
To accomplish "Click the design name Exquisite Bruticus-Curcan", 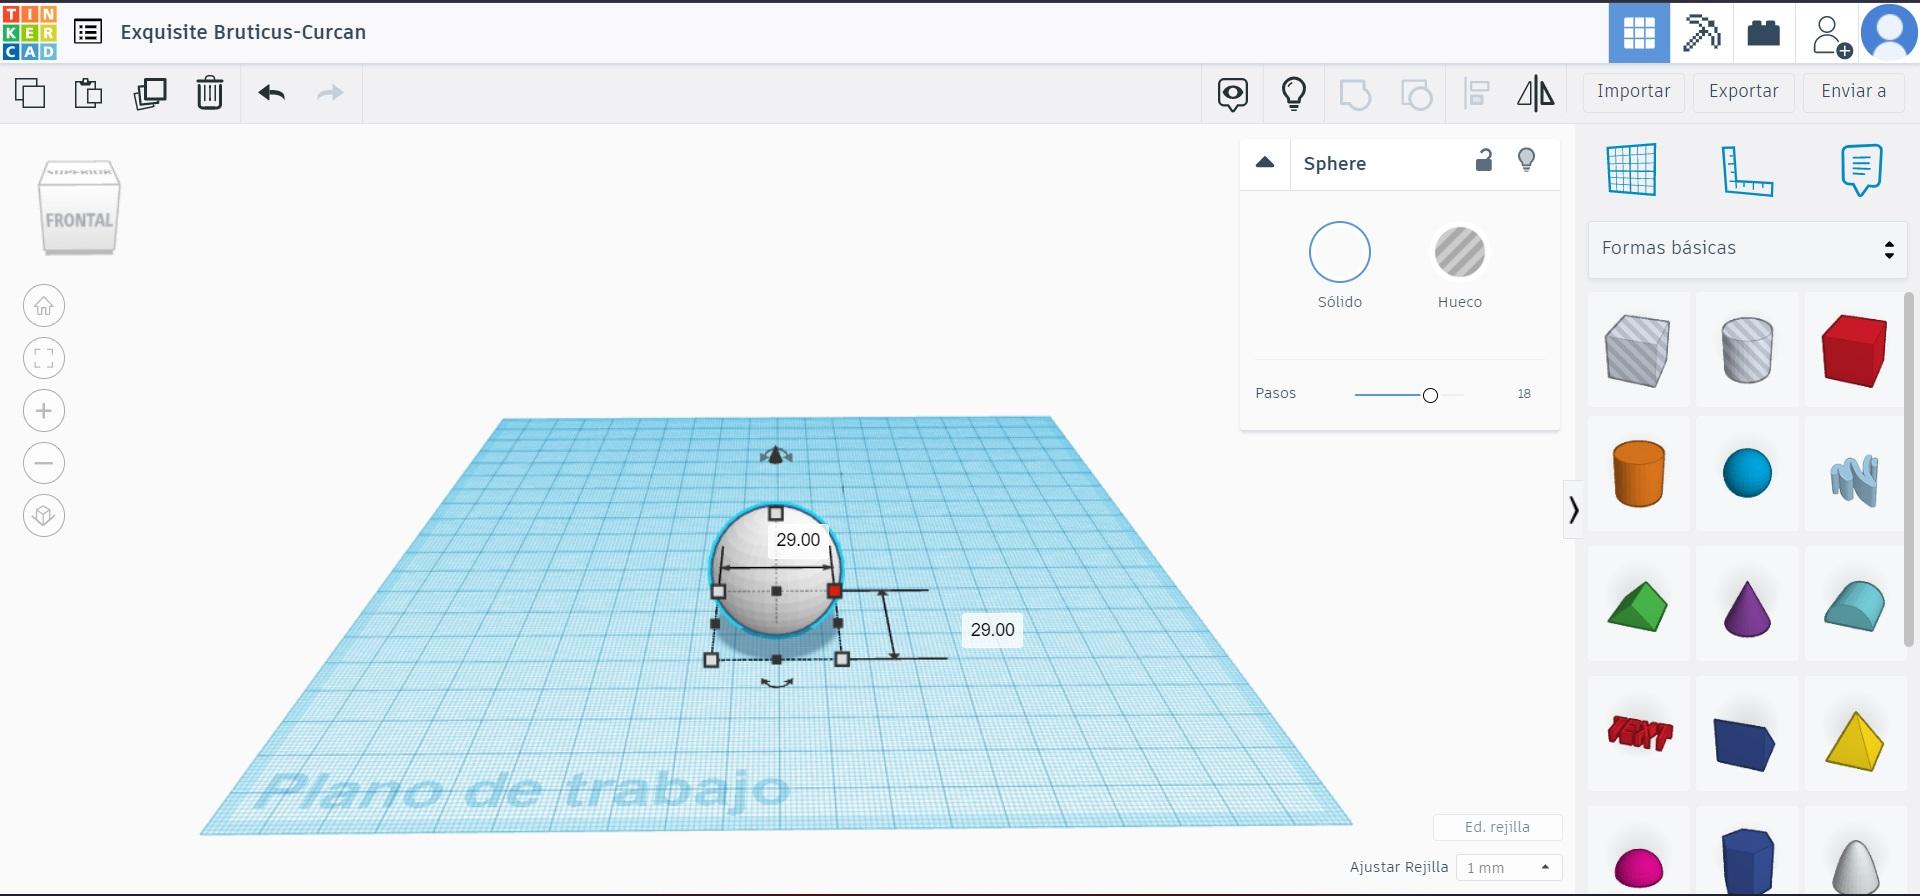I will point(243,32).
